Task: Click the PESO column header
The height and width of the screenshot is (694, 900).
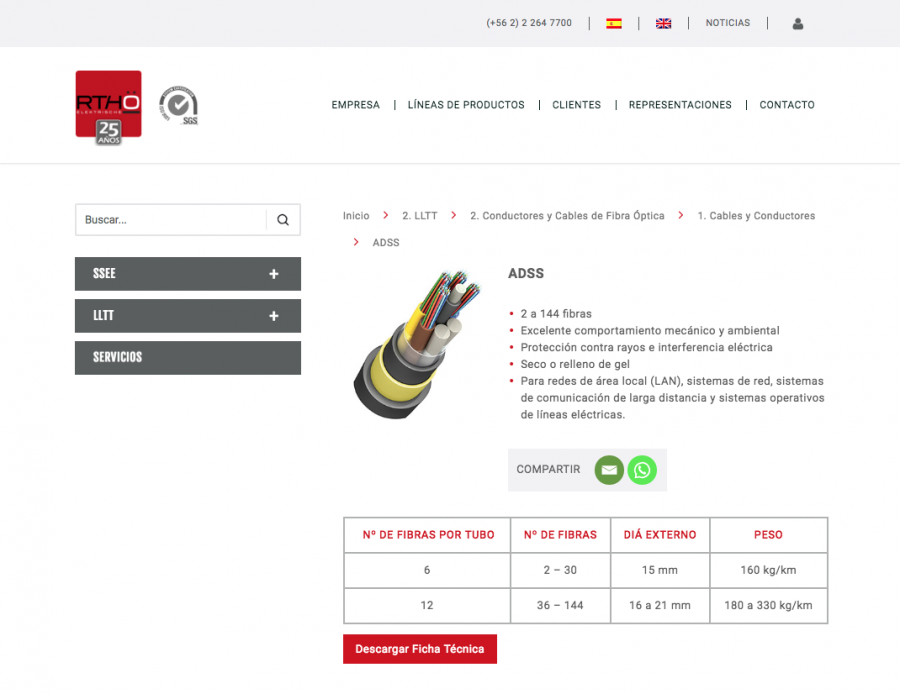Action: 769,535
